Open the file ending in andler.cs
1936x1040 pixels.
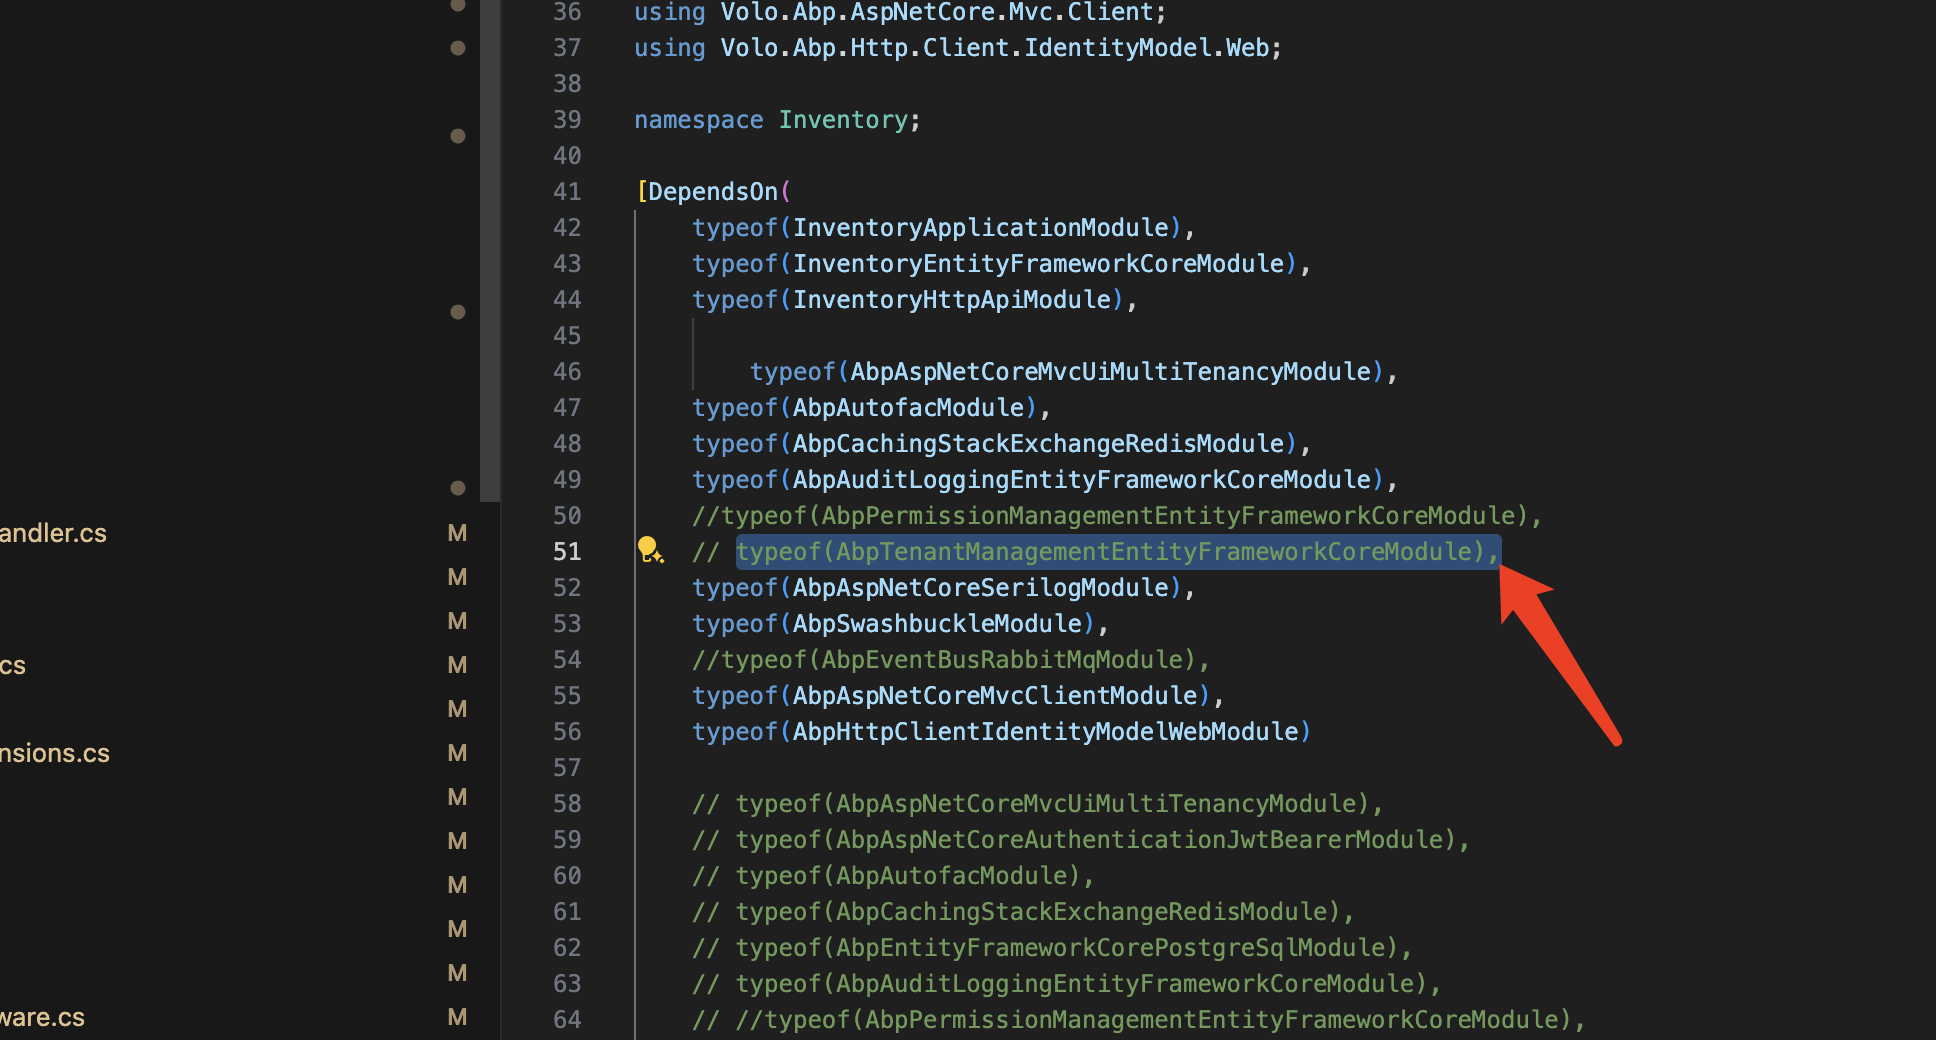[53, 533]
